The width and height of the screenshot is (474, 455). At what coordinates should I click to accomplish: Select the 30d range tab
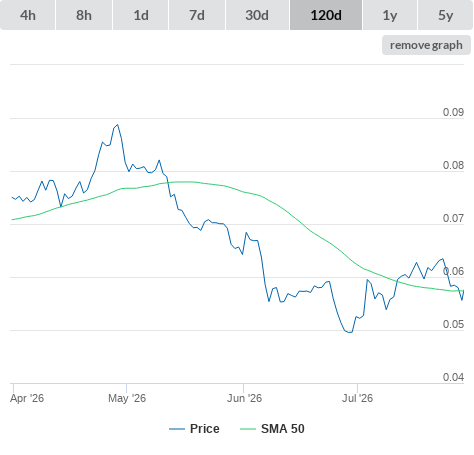click(x=257, y=15)
